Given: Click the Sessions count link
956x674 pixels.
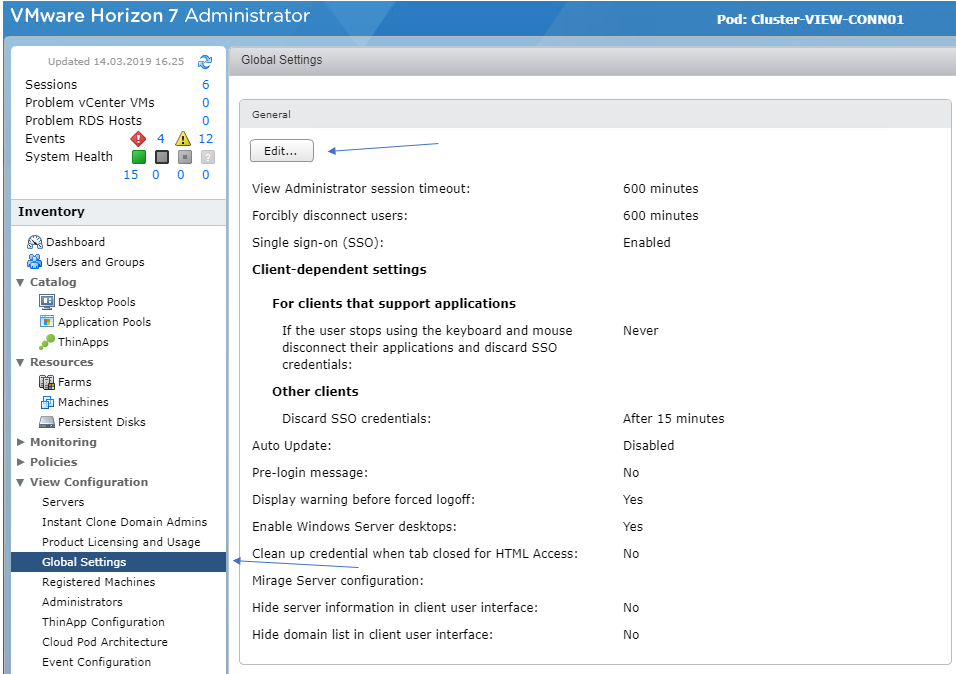Looking at the screenshot, I should [x=206, y=85].
